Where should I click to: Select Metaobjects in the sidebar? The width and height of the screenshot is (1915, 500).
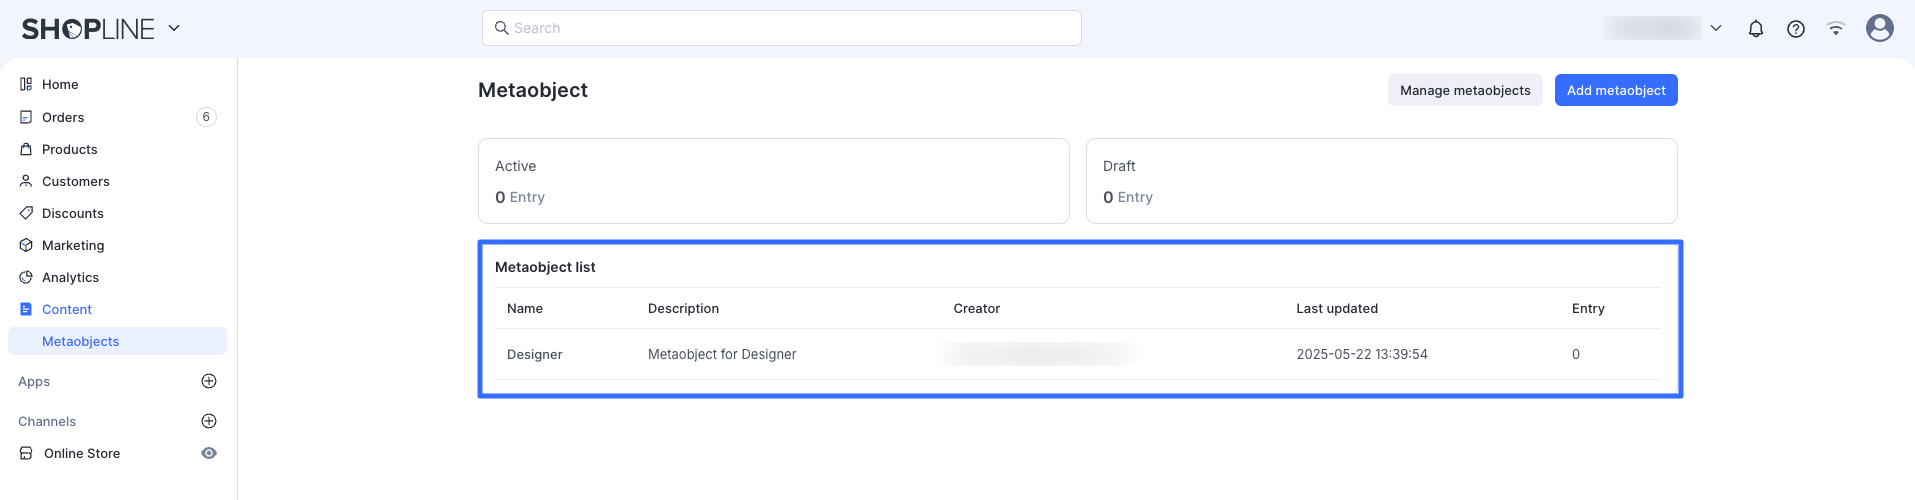click(80, 341)
